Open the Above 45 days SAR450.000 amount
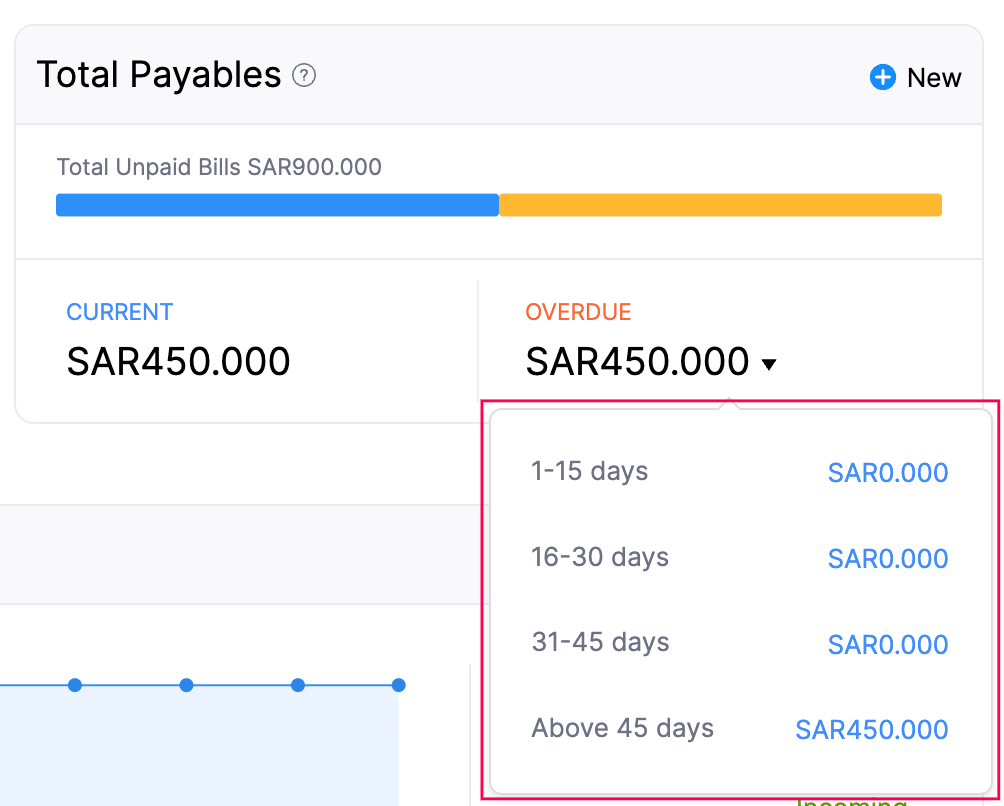The image size is (1004, 806). click(870, 729)
